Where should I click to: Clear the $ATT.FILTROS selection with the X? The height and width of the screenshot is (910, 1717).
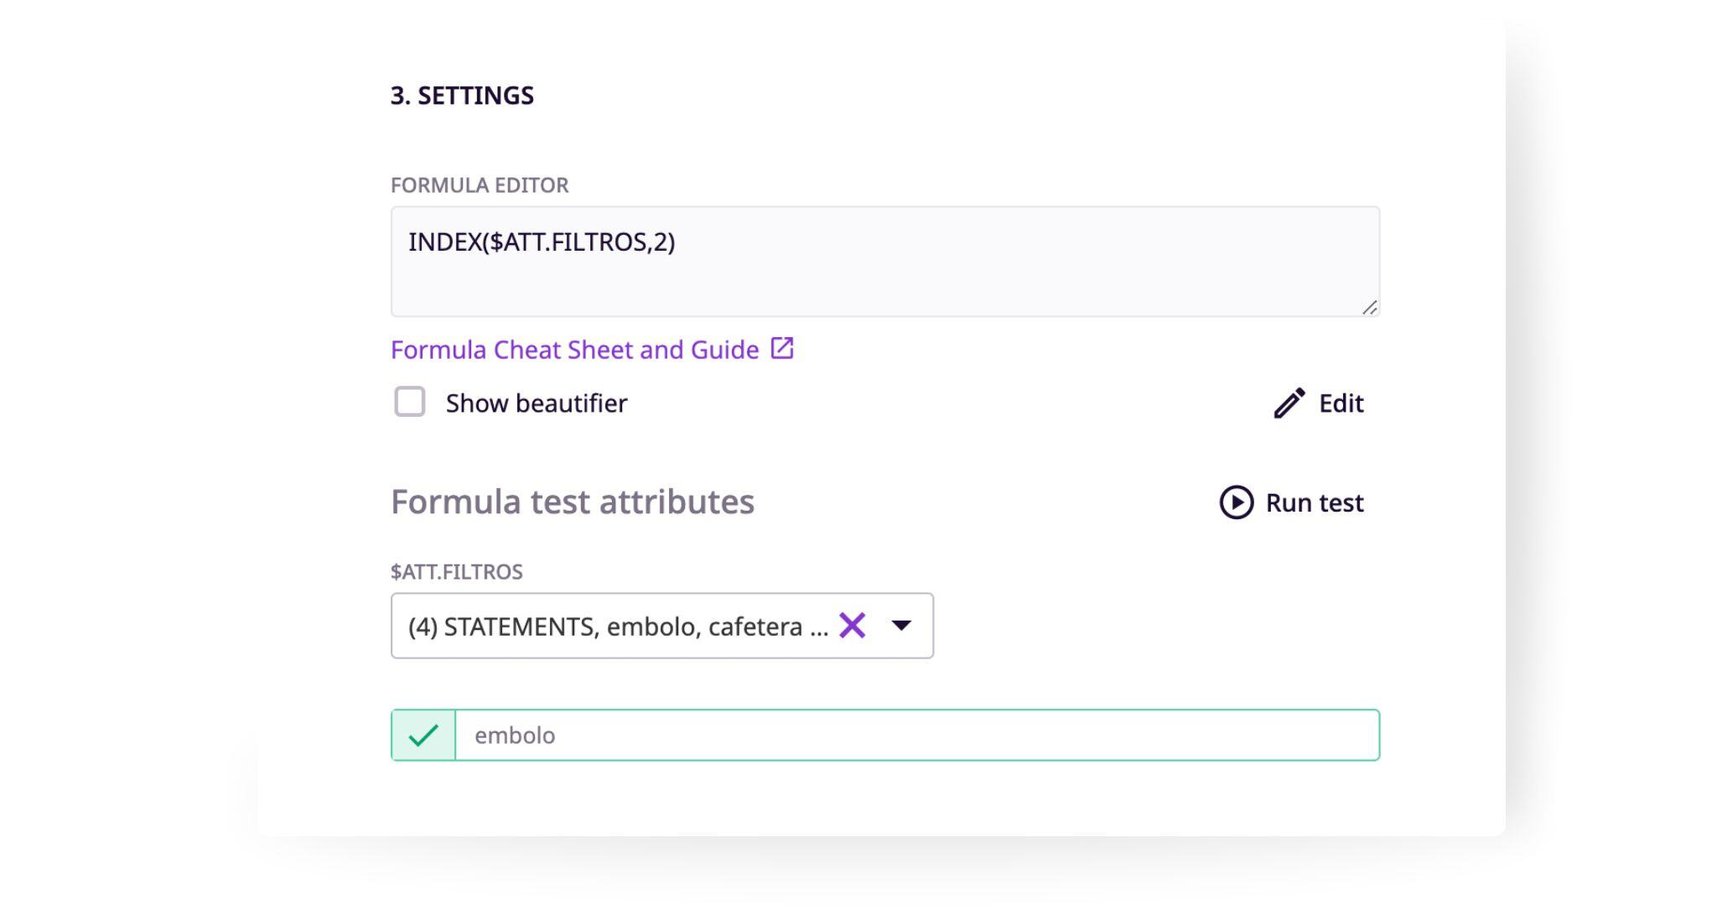(852, 626)
